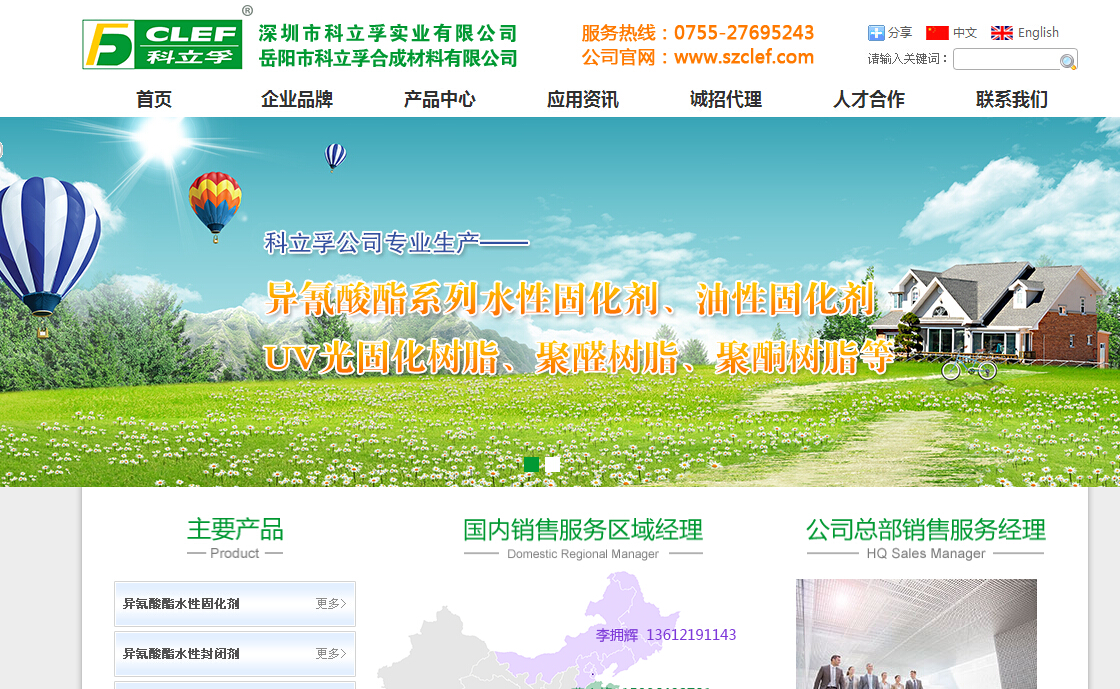
Task: Switch language to English
Action: click(x=1038, y=33)
